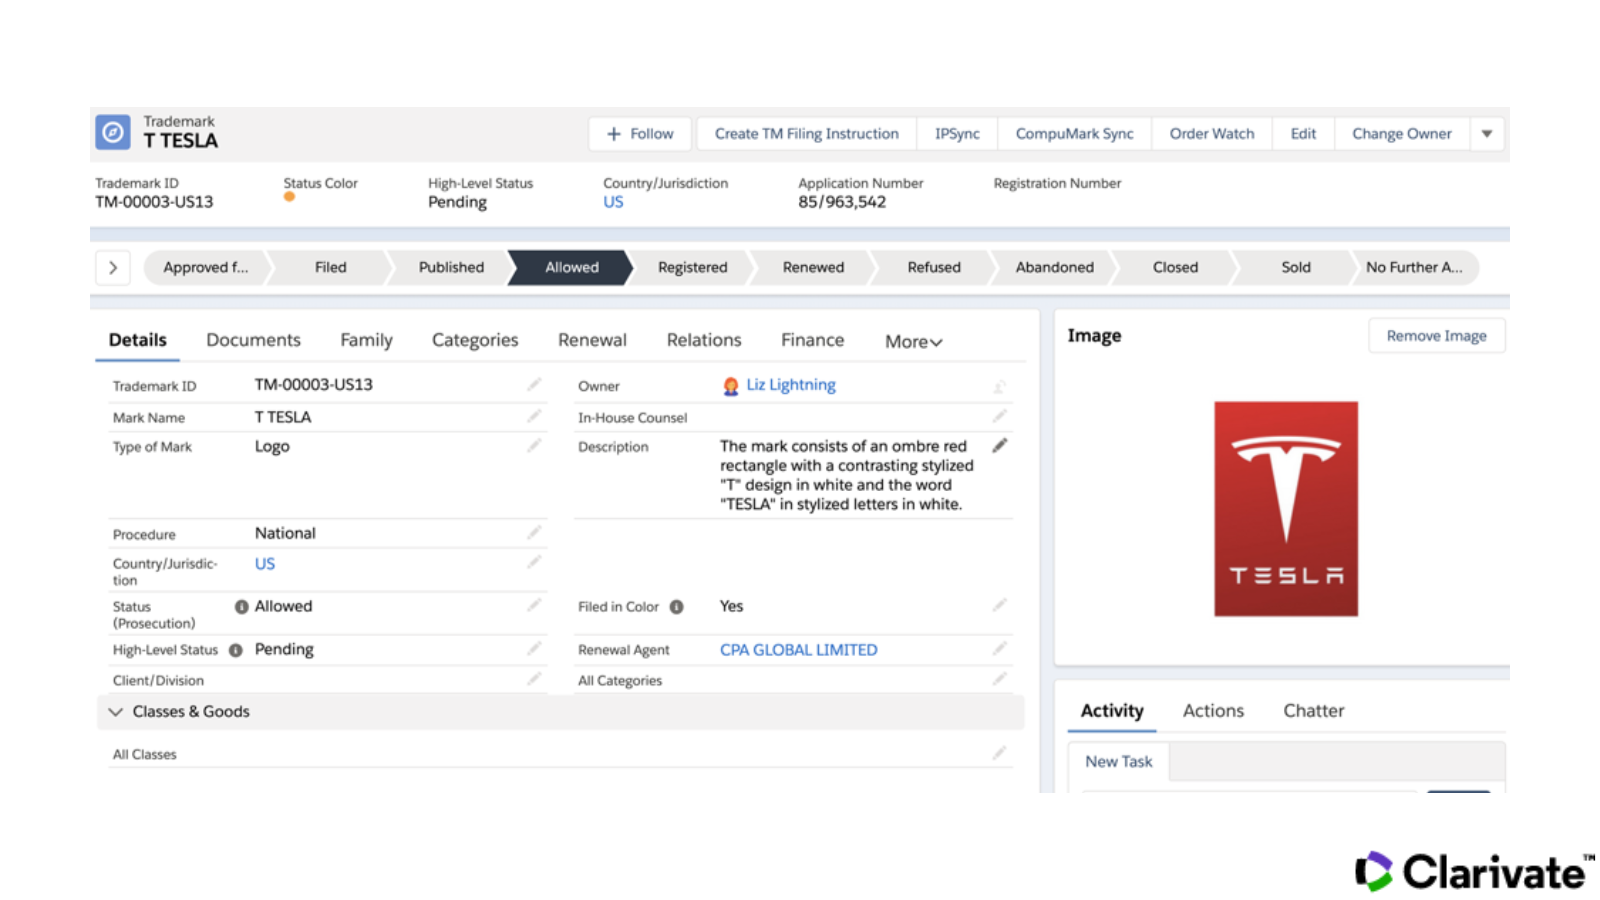Edit In-House Counsel with pencil icon
1600x900 pixels.
(999, 416)
